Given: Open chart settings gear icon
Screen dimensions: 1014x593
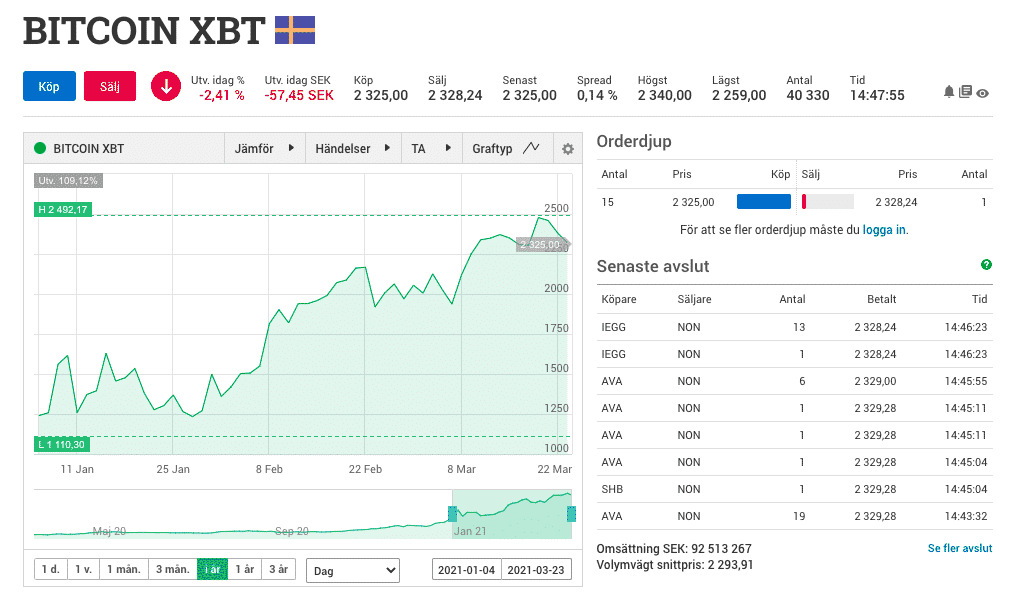Looking at the screenshot, I should (568, 149).
